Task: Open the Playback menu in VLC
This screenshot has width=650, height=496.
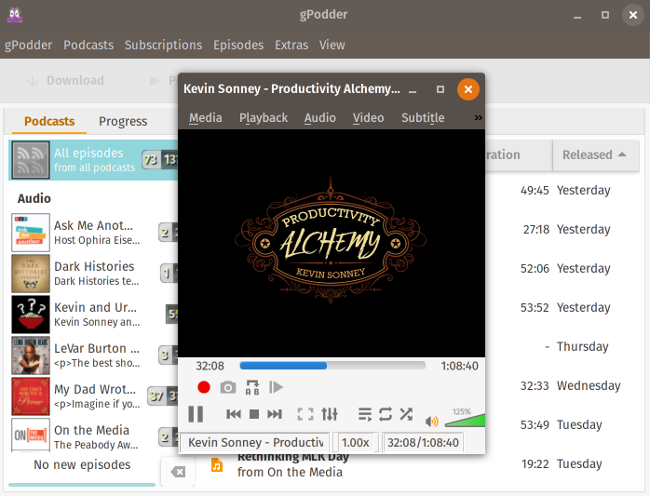Action: coord(263,117)
